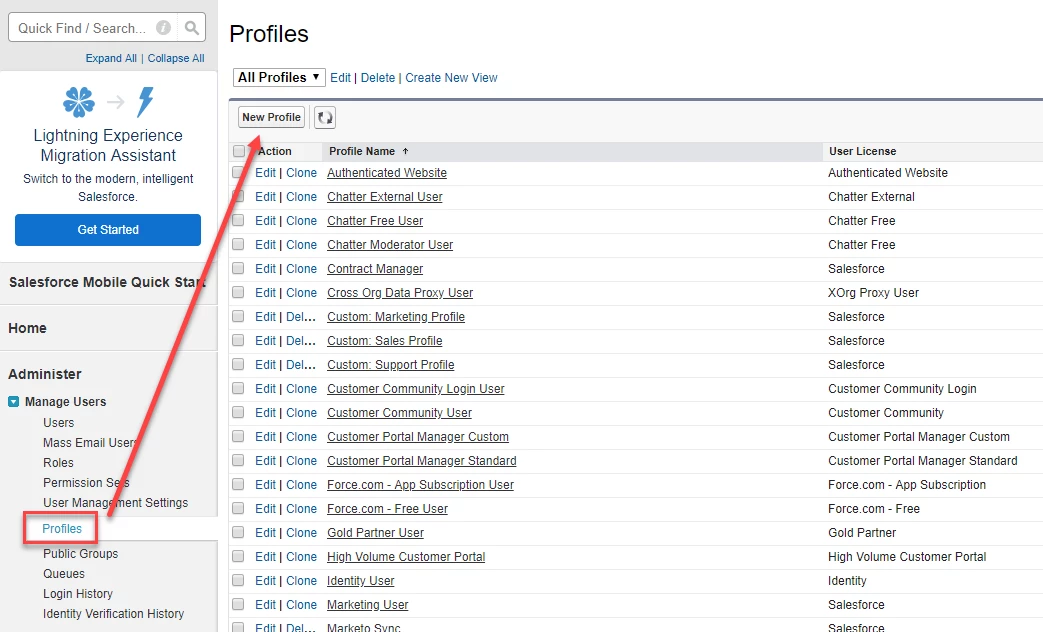
Task: Click Edit next to view dropdown
Action: [340, 78]
